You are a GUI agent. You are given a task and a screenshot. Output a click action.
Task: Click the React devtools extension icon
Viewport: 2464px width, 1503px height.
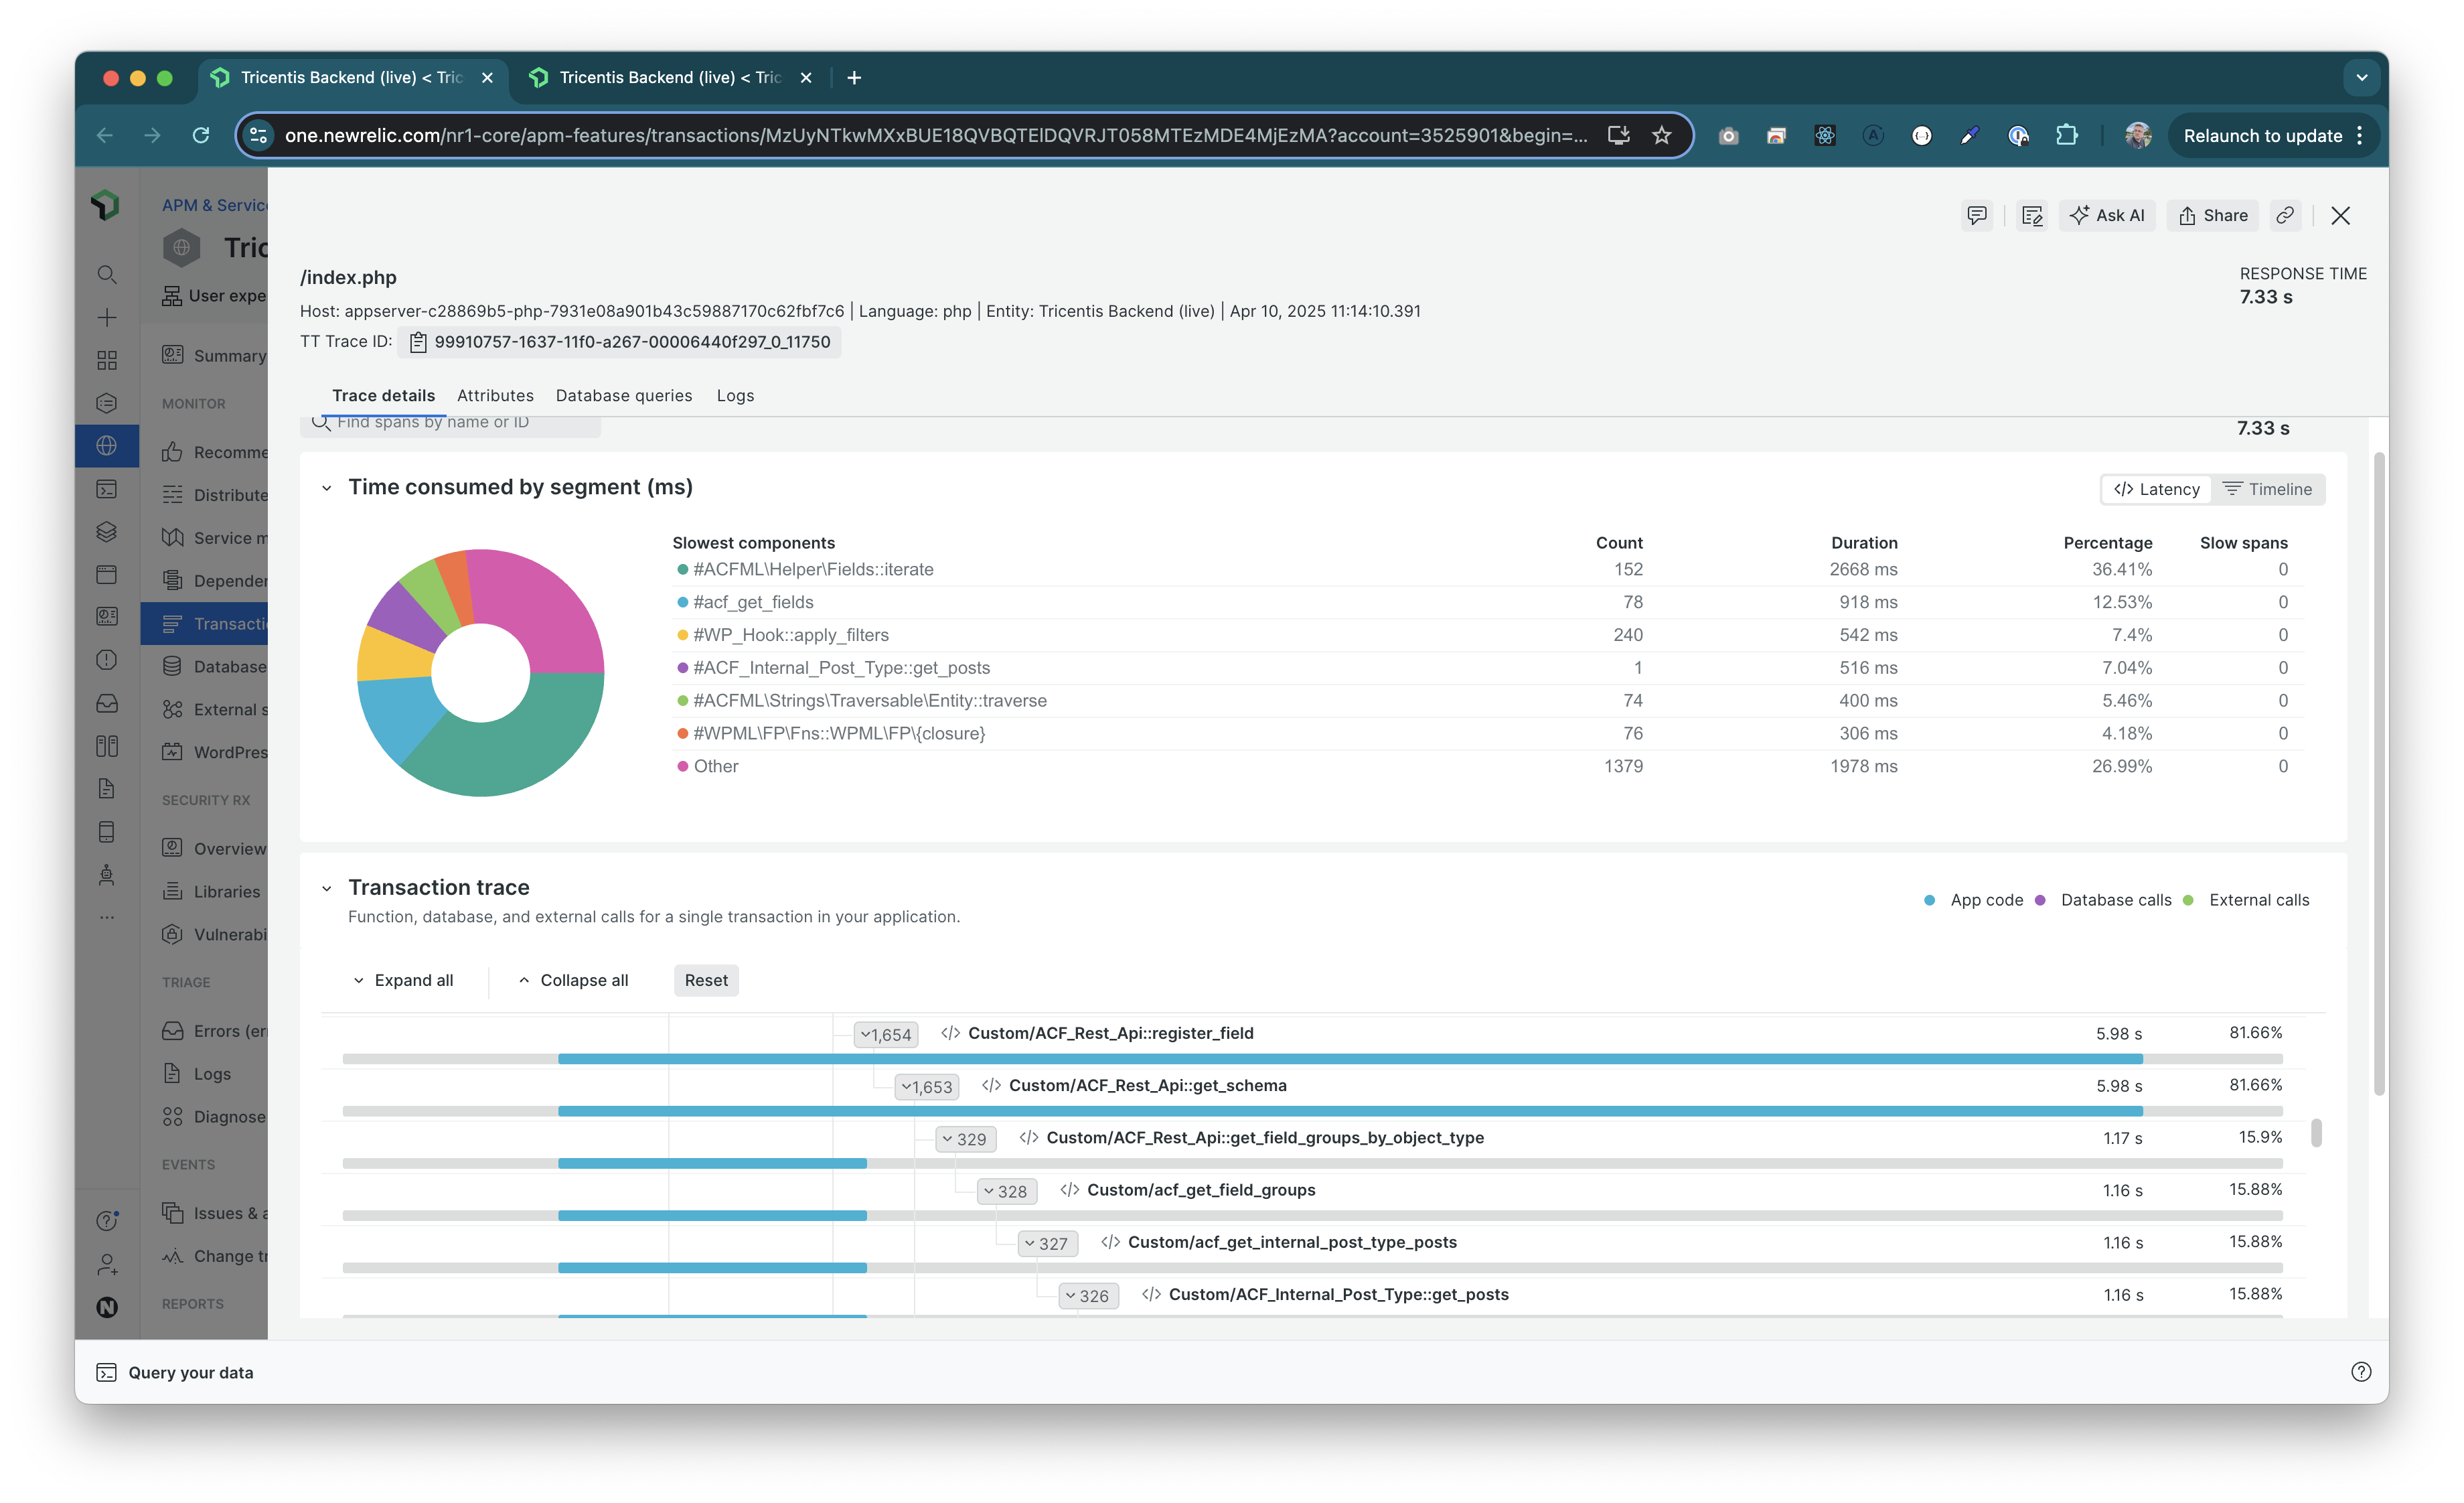click(1825, 135)
